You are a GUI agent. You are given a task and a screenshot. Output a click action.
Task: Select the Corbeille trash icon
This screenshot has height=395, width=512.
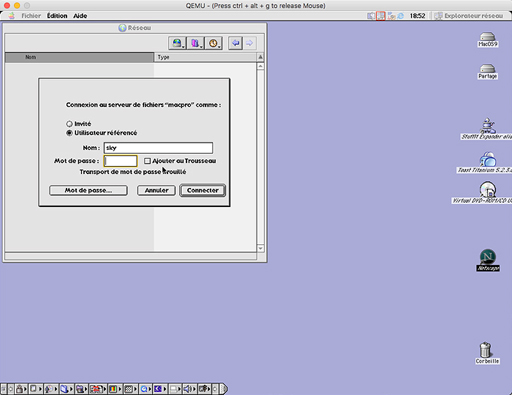pos(487,353)
